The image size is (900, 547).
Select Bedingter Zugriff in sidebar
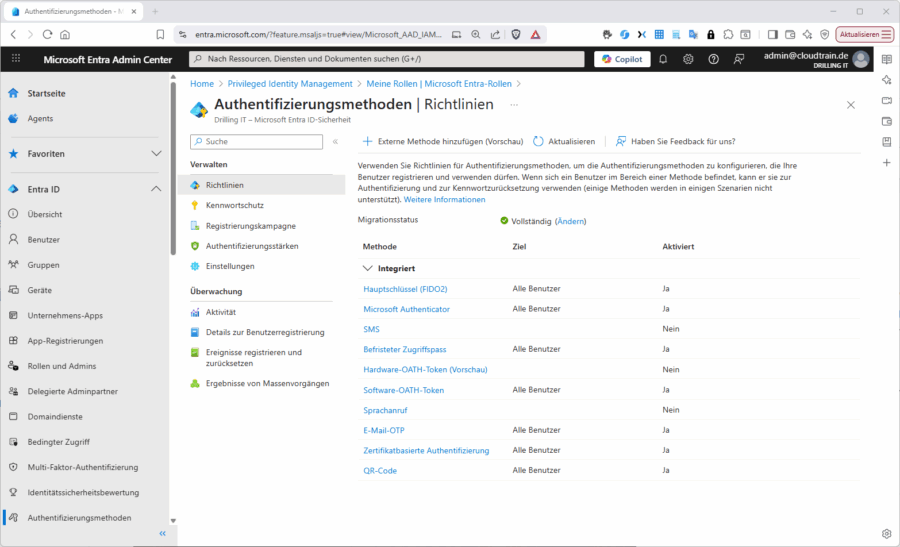(58, 442)
